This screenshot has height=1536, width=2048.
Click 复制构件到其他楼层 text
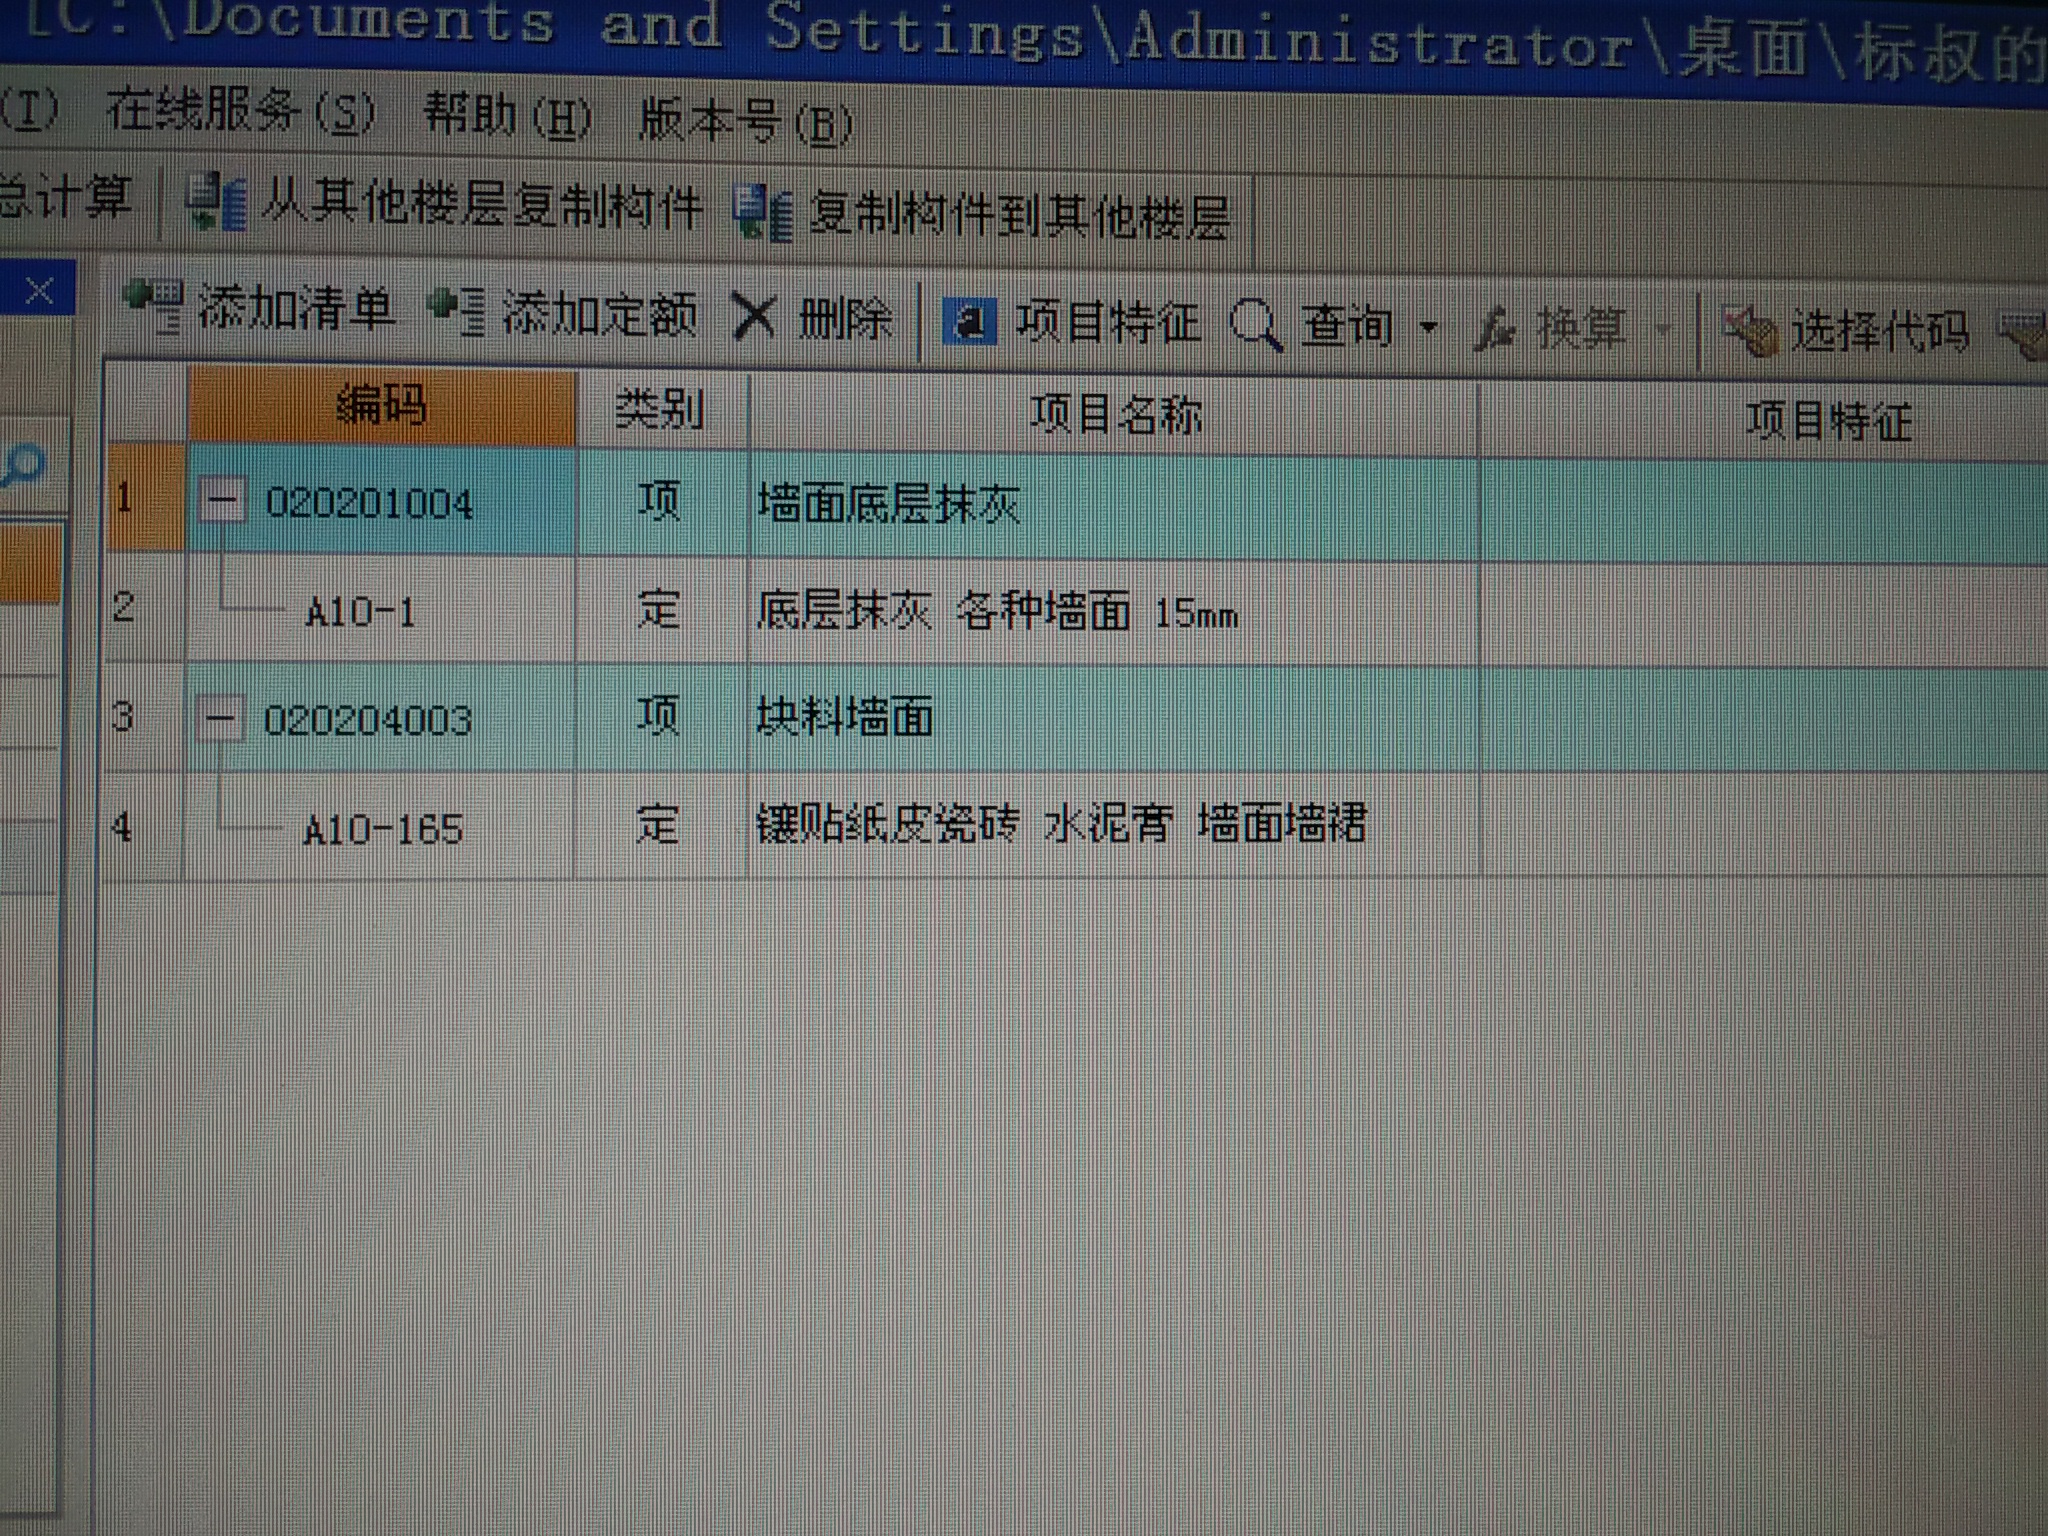click(1020, 215)
